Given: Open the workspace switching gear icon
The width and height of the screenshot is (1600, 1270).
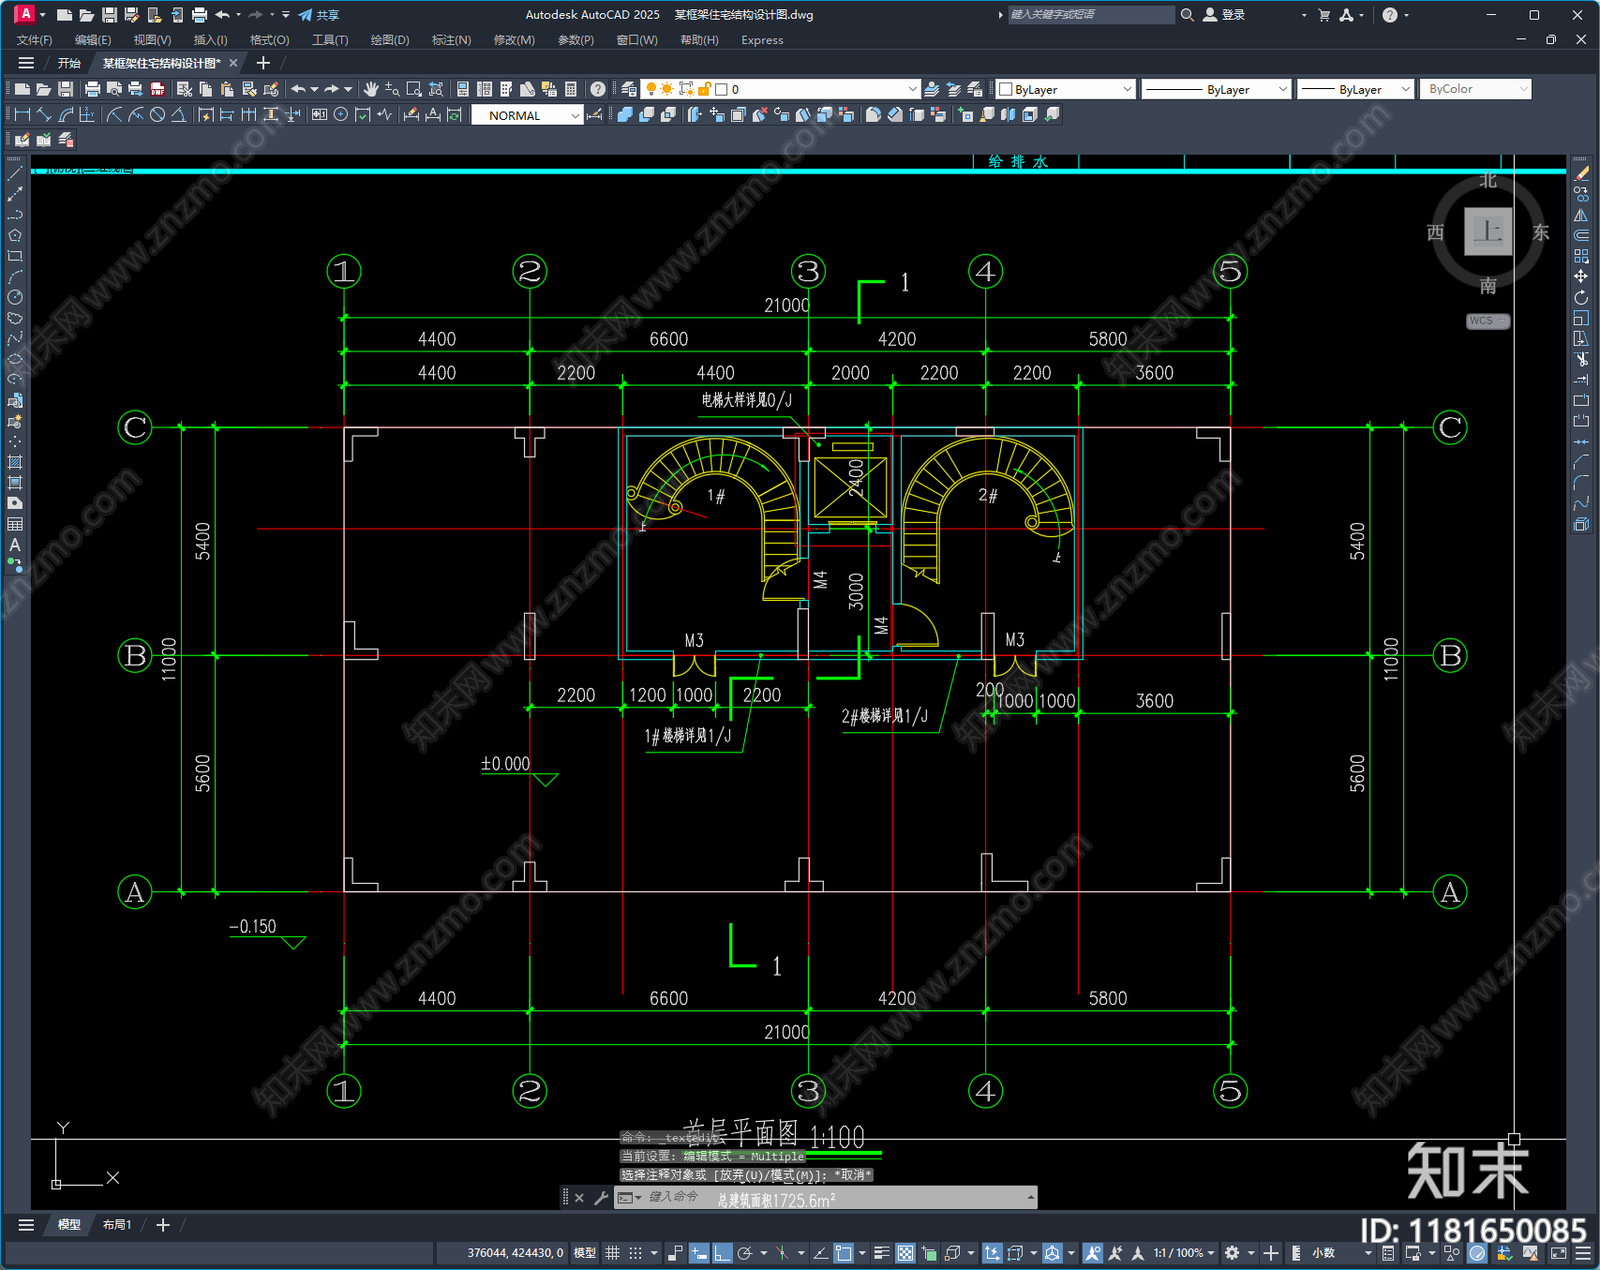Looking at the screenshot, I should (1232, 1253).
